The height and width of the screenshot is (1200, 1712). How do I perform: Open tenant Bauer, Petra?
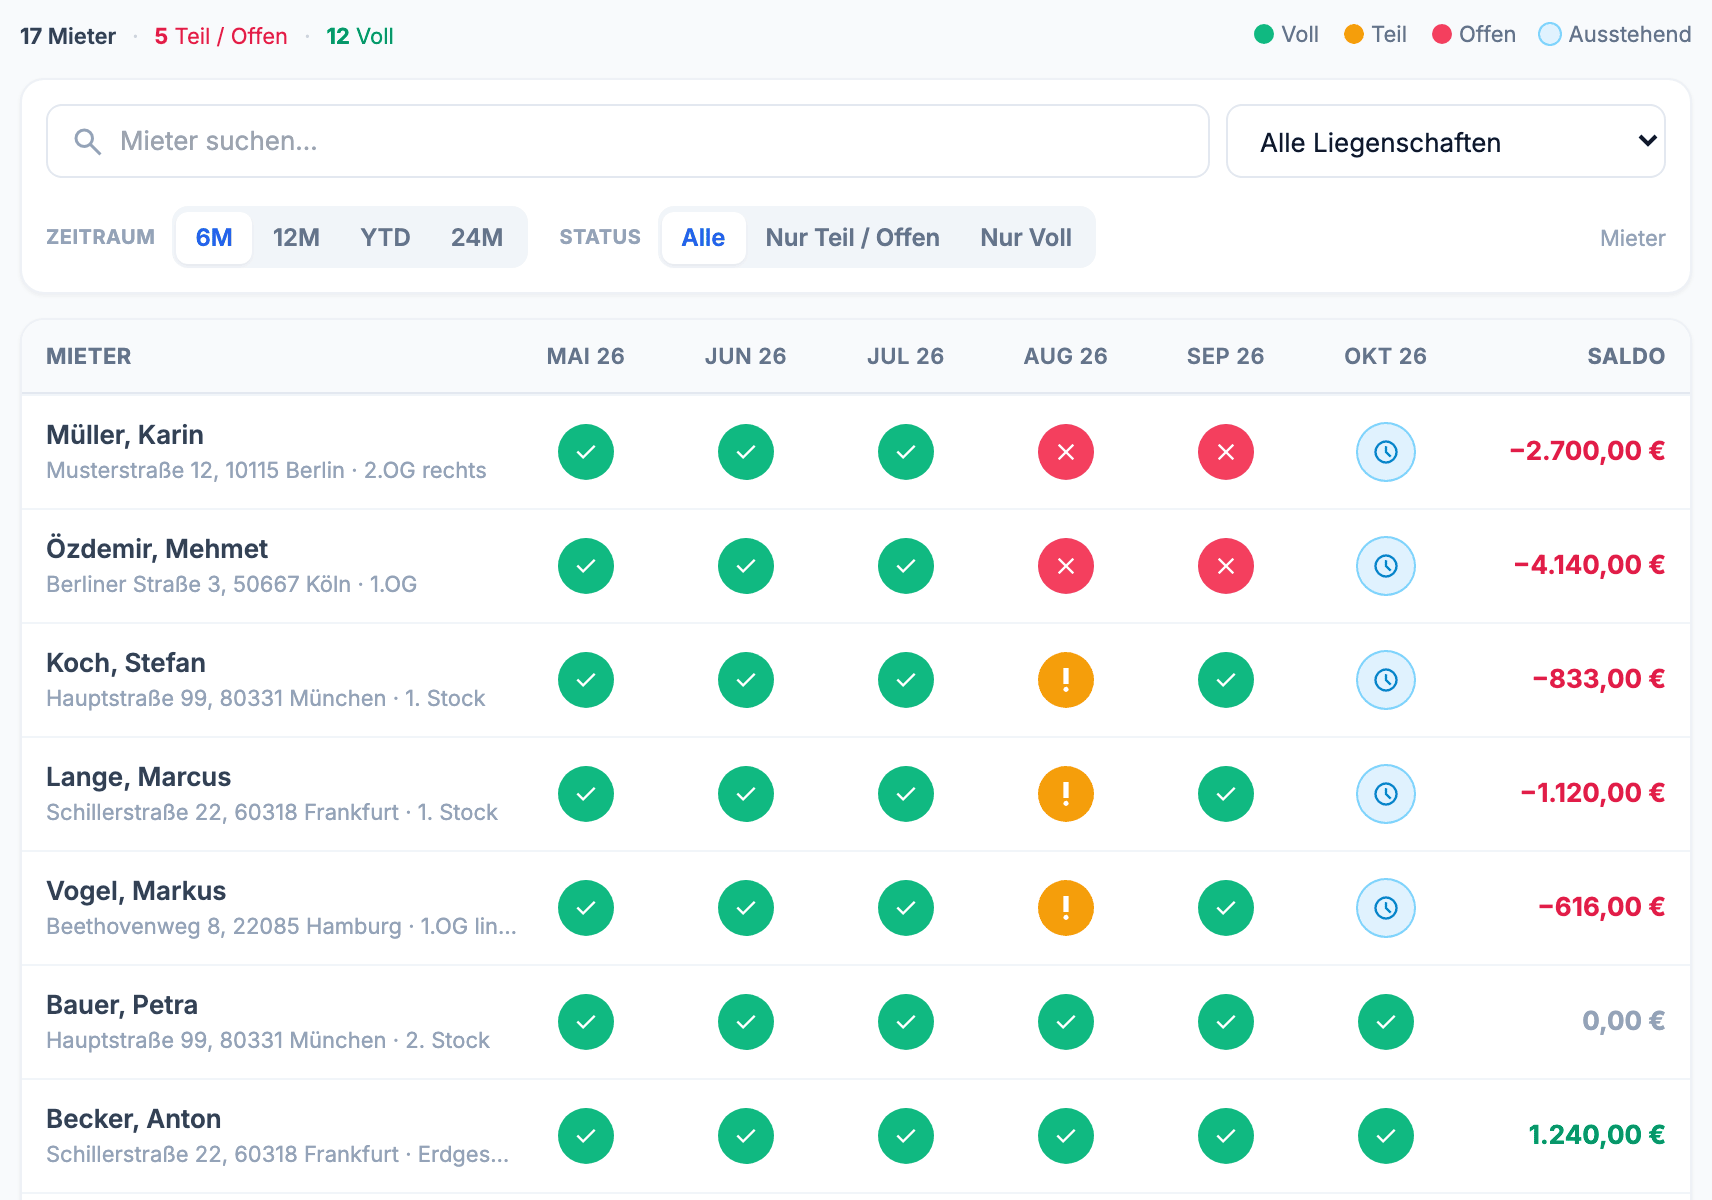pyautogui.click(x=122, y=1005)
